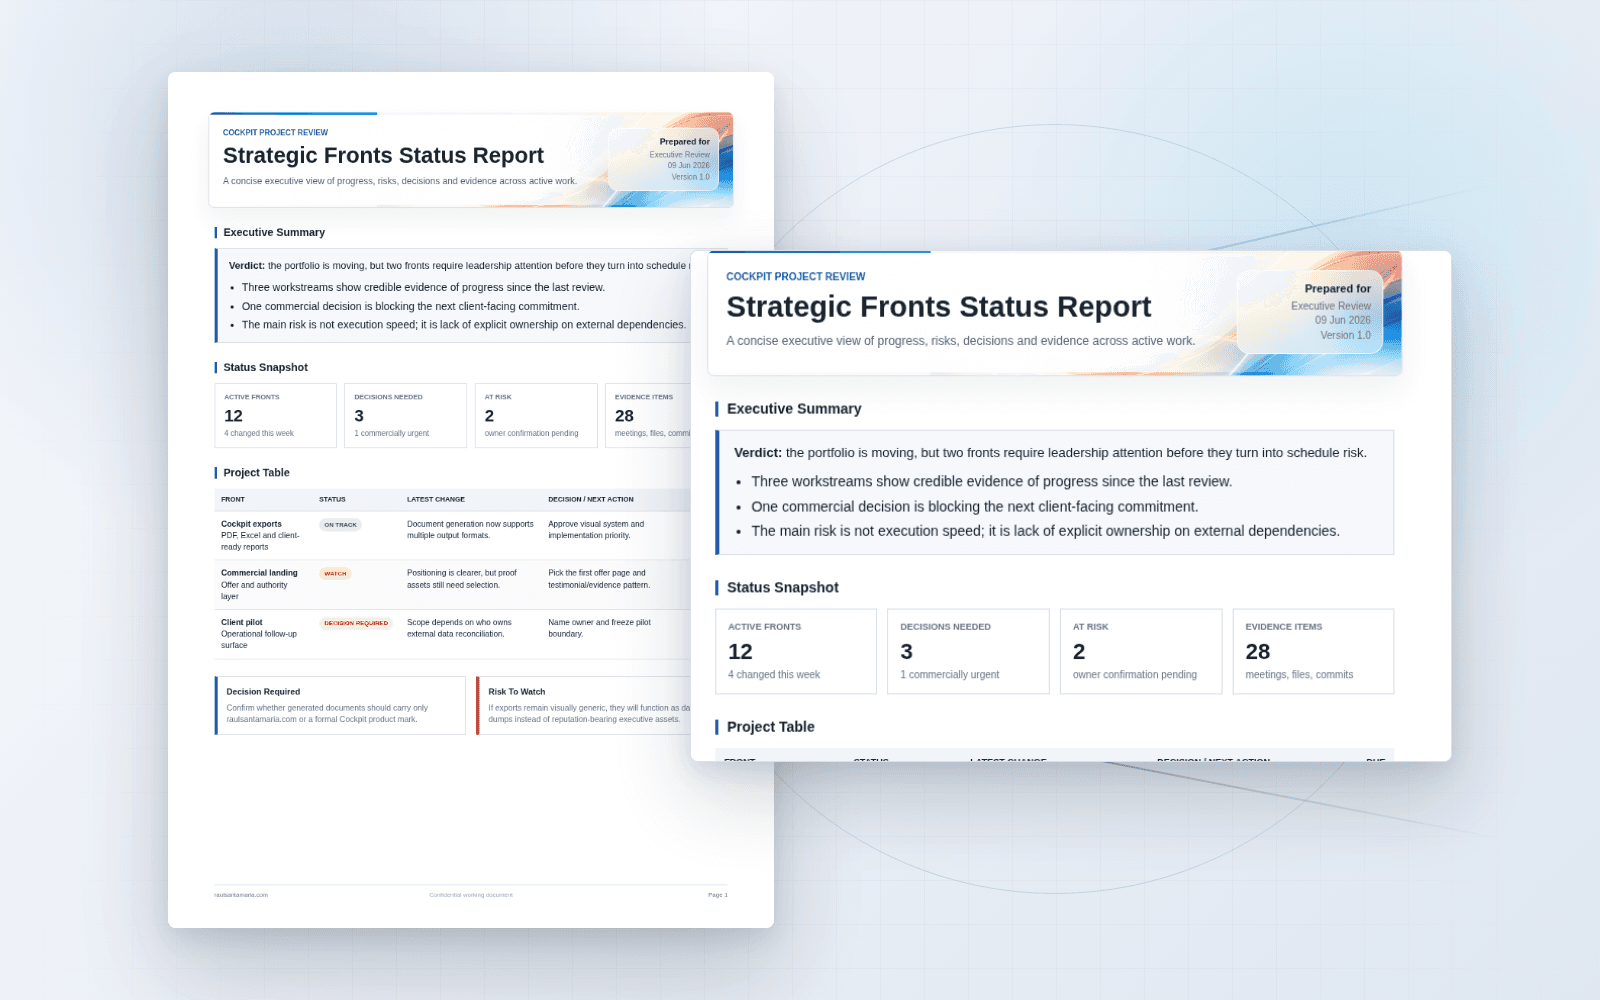Click "Three workstreams show" bullet in zoomed preview
Image resolution: width=1600 pixels, height=1000 pixels.
click(x=991, y=481)
